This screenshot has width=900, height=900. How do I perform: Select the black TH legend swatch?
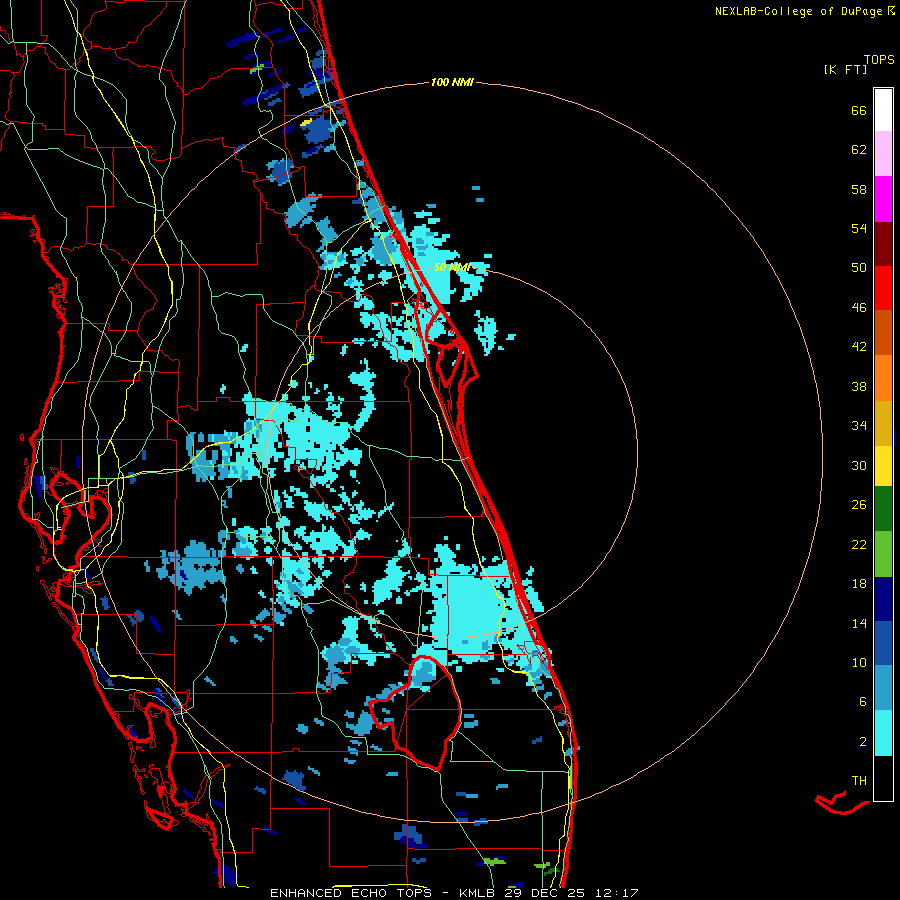883,778
